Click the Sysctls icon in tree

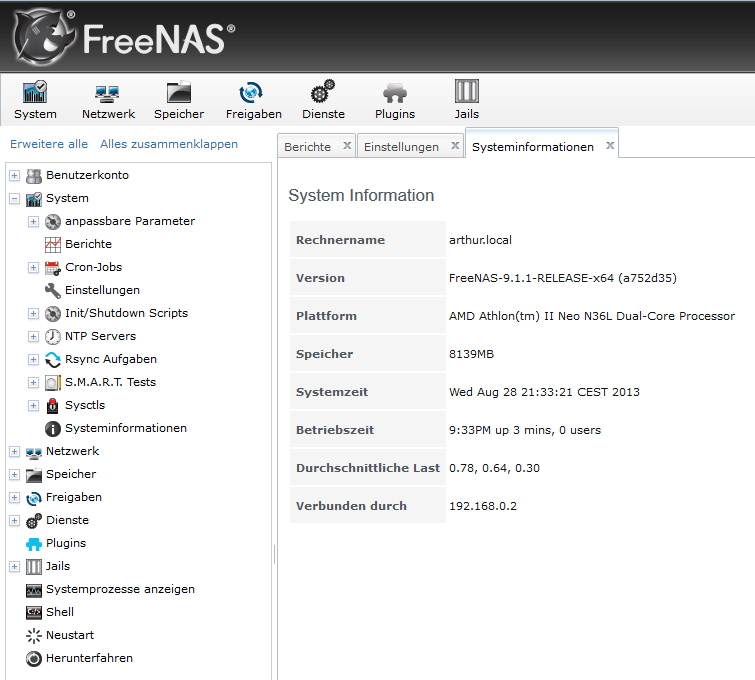click(x=52, y=406)
